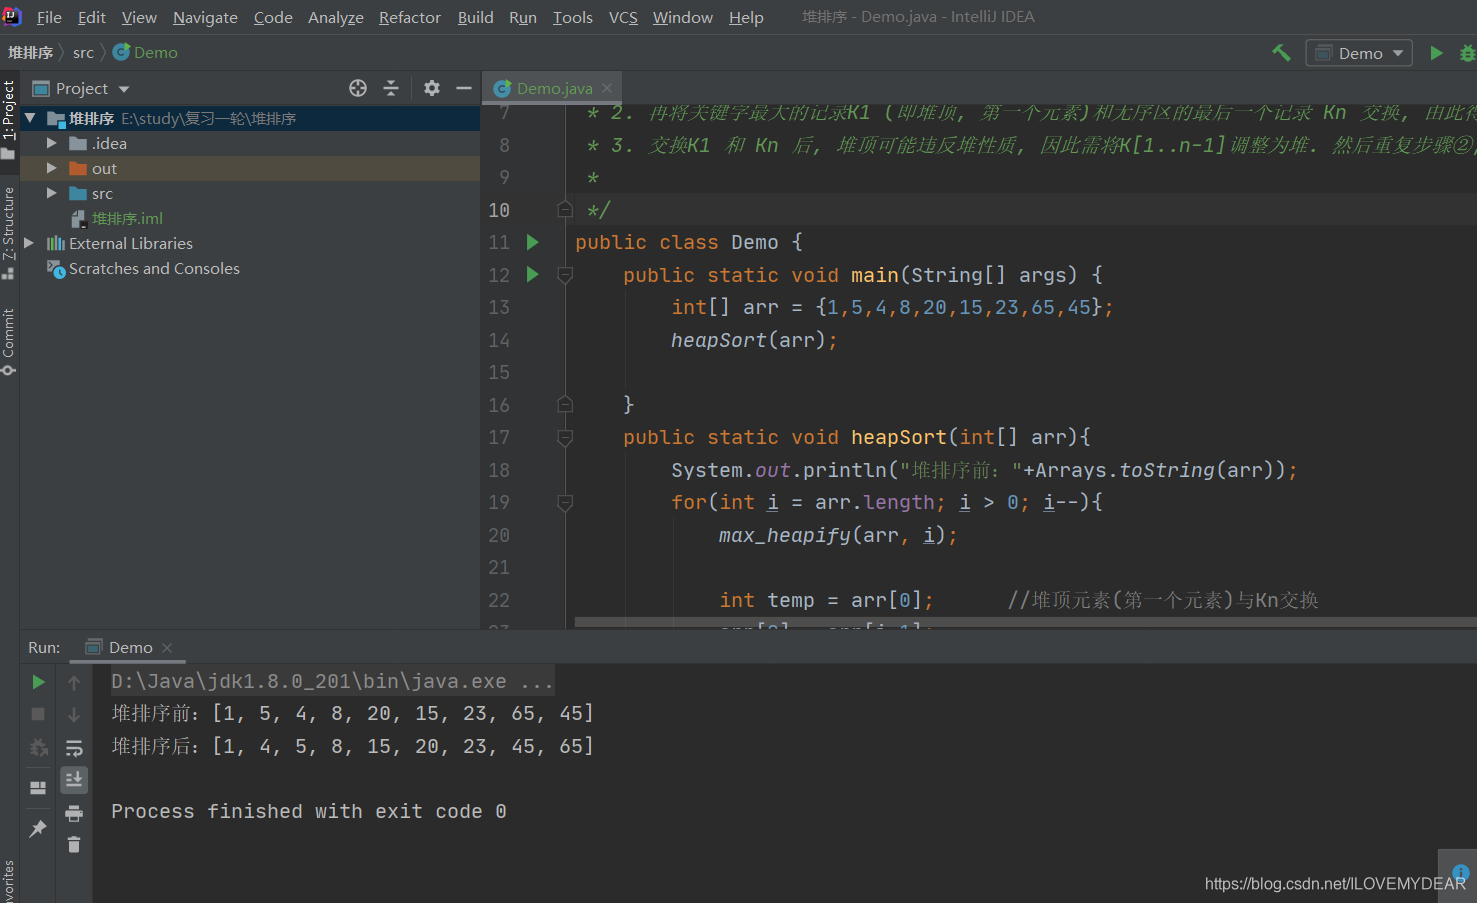Click the locate/scroll-from-source target icon
The height and width of the screenshot is (903, 1477).
[358, 88]
